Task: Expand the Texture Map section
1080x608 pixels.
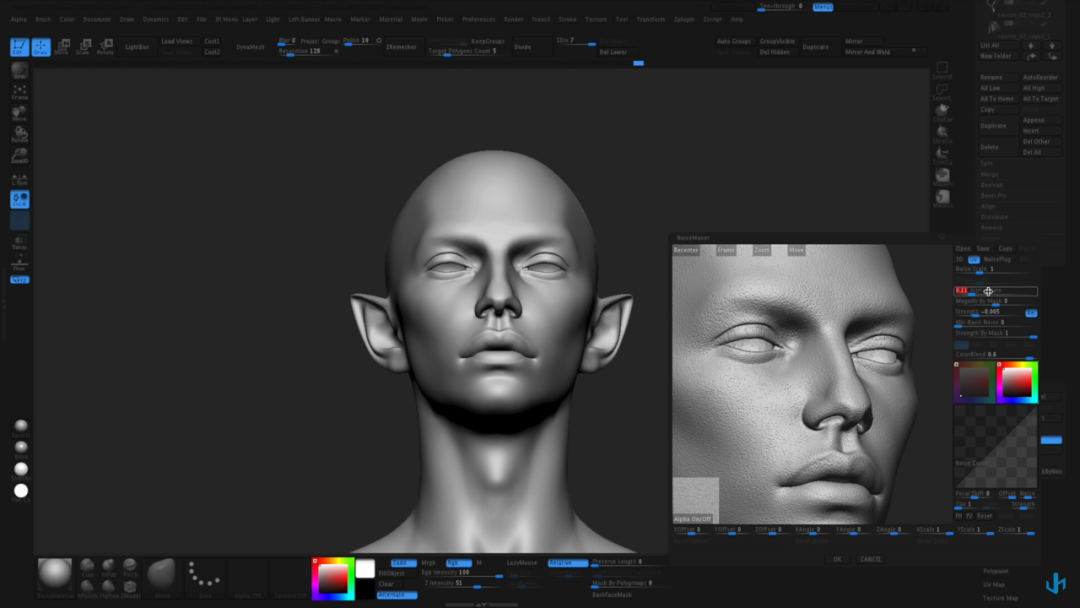Action: coord(999,598)
